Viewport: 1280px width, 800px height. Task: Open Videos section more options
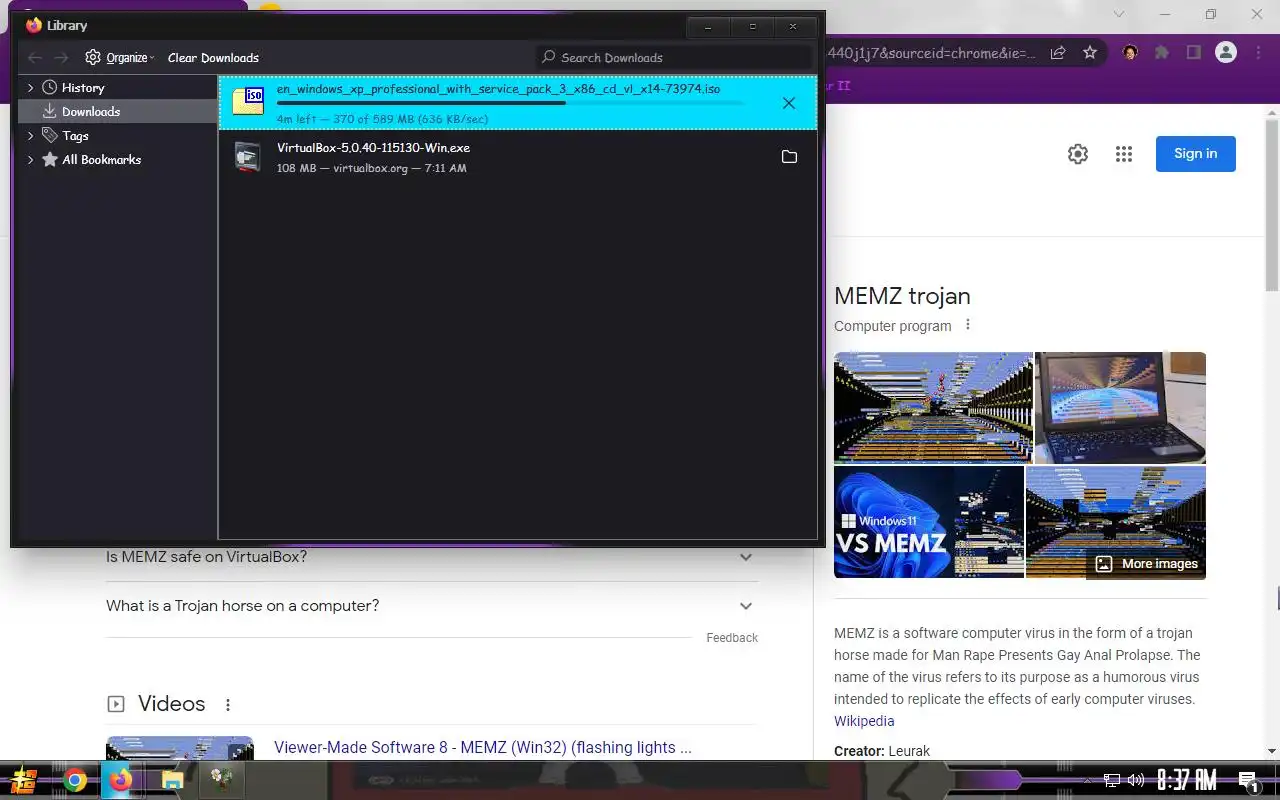pyautogui.click(x=228, y=705)
